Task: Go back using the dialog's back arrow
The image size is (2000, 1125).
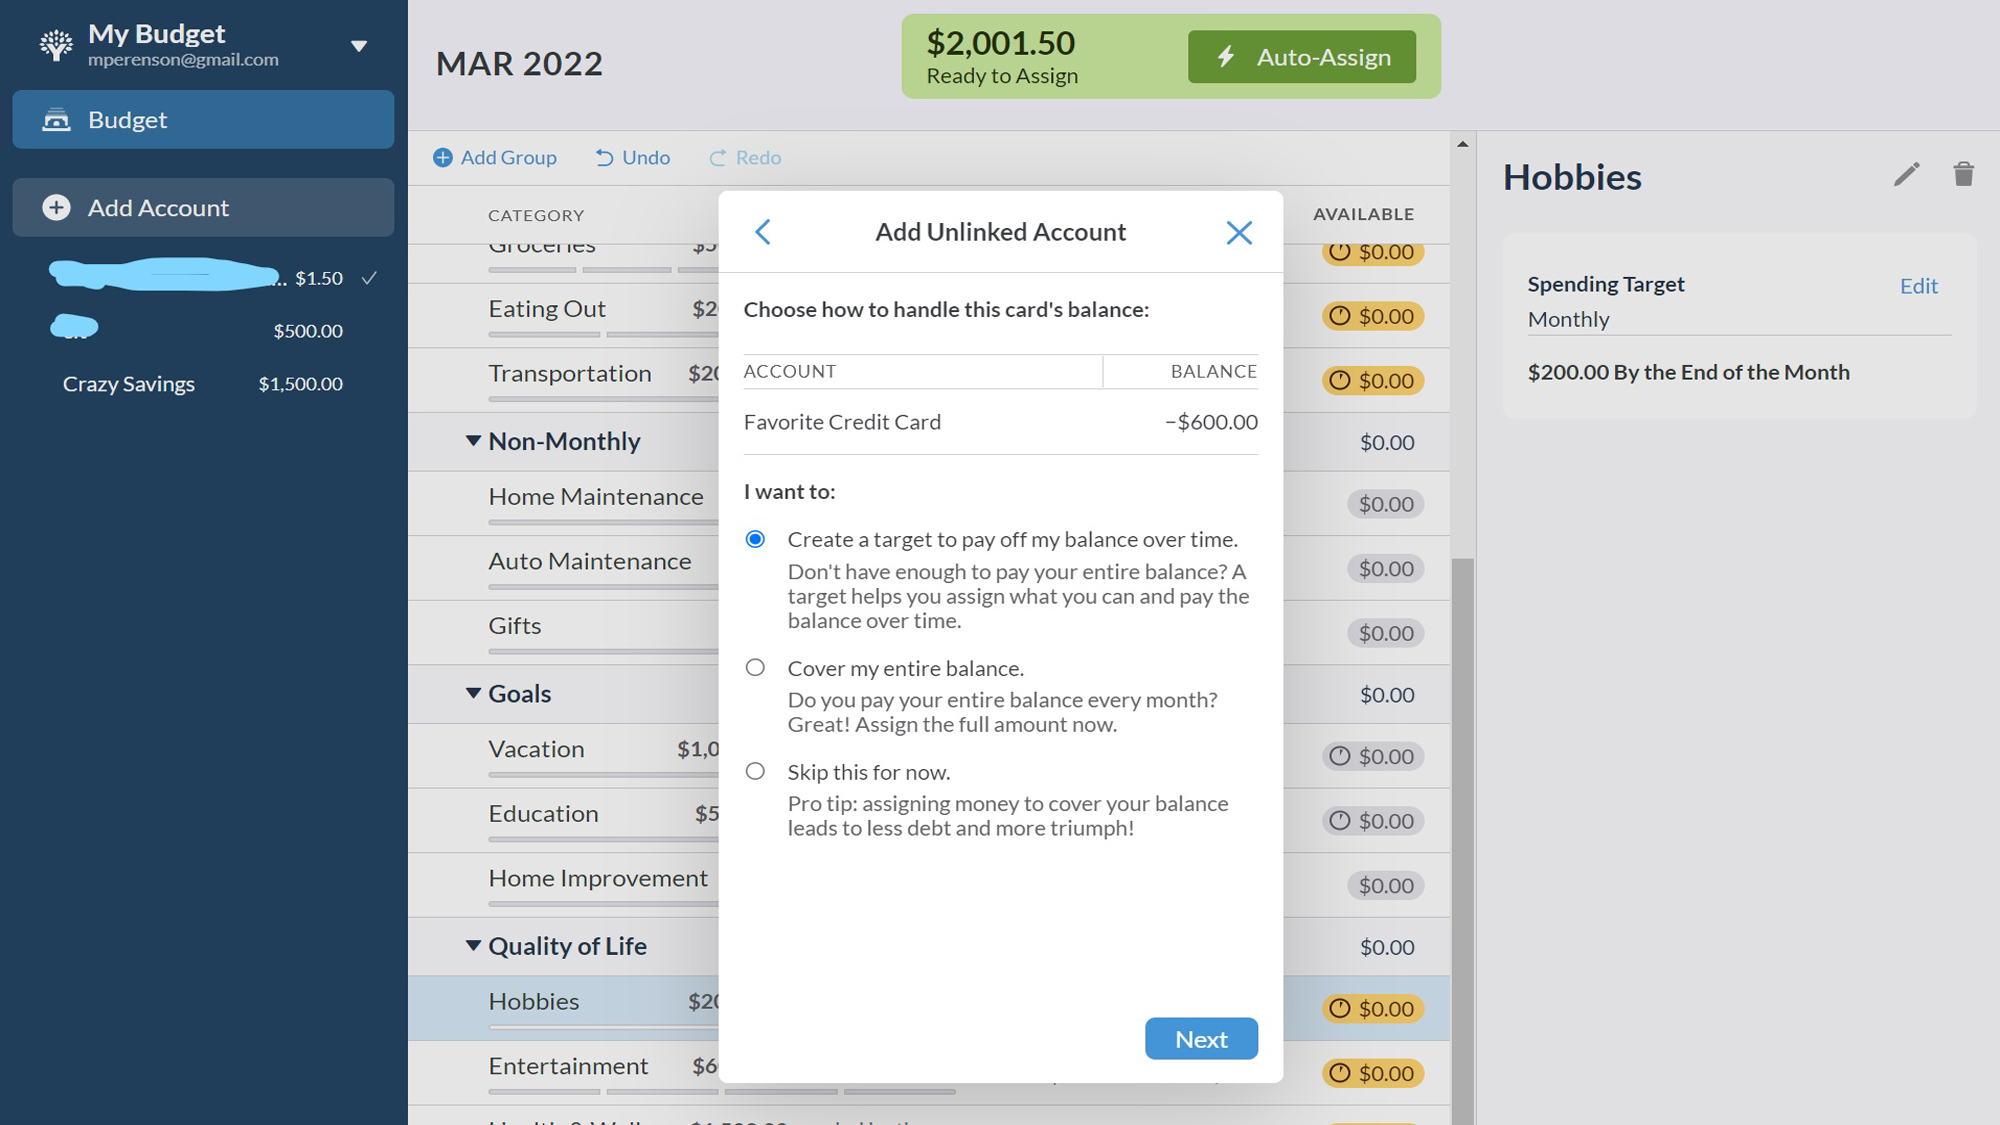Action: pos(763,232)
